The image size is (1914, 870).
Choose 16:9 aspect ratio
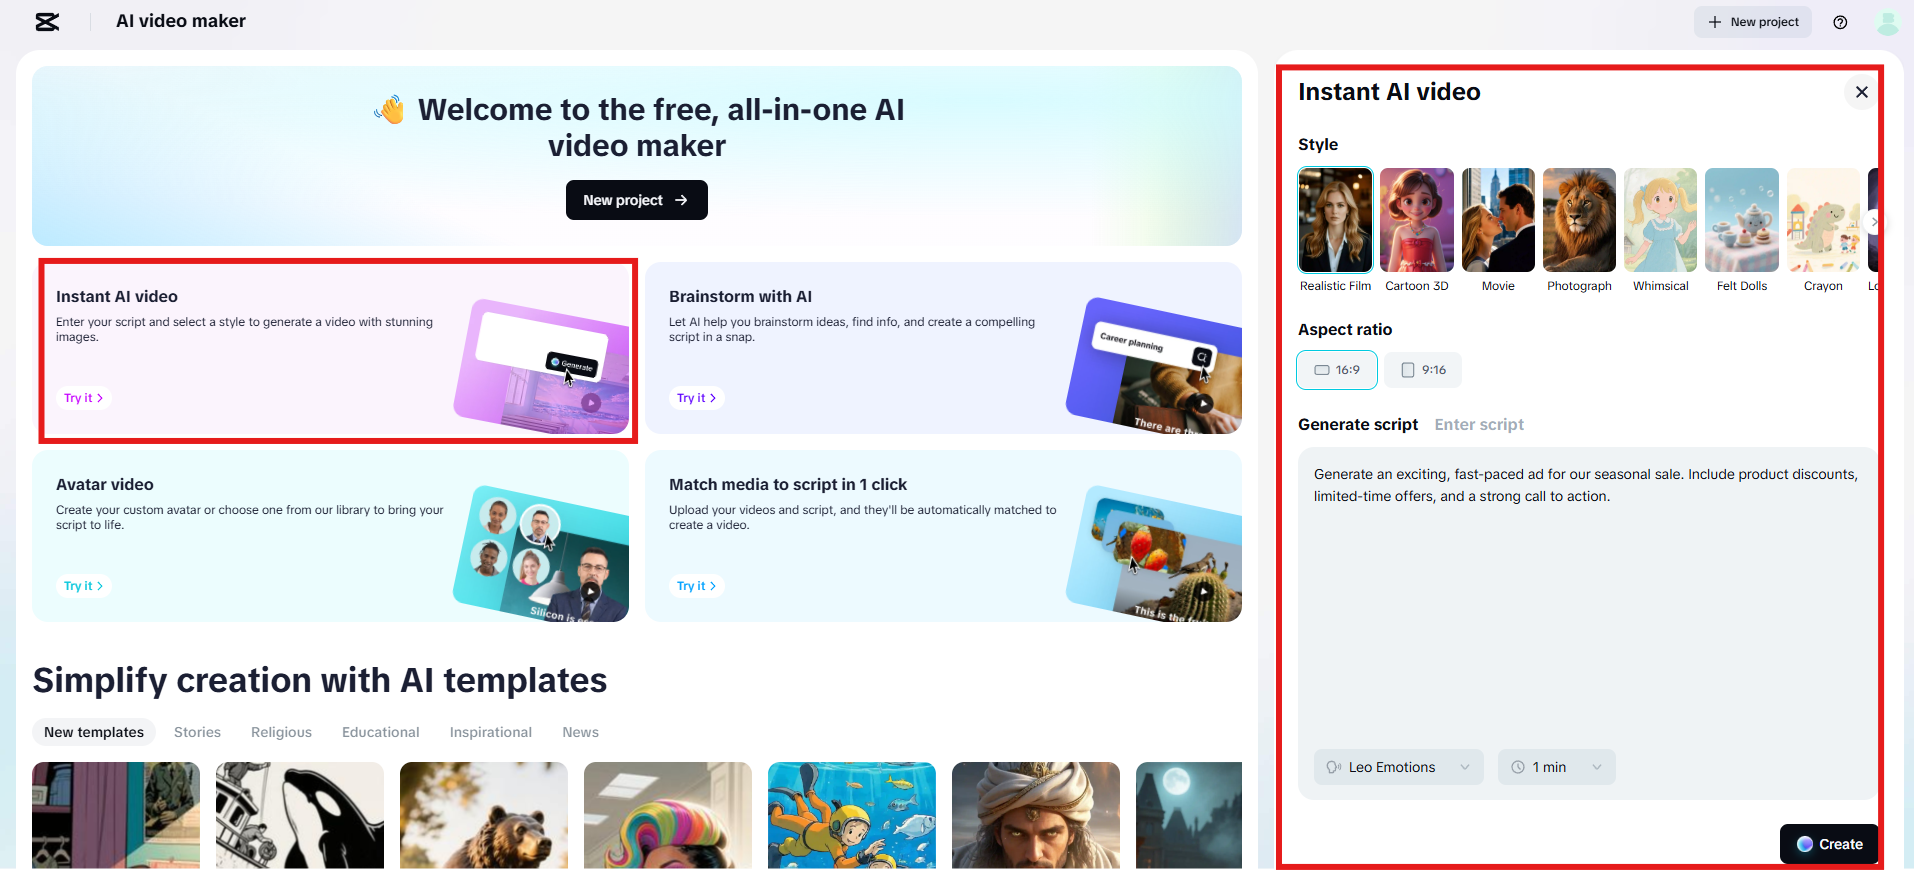tap(1337, 370)
